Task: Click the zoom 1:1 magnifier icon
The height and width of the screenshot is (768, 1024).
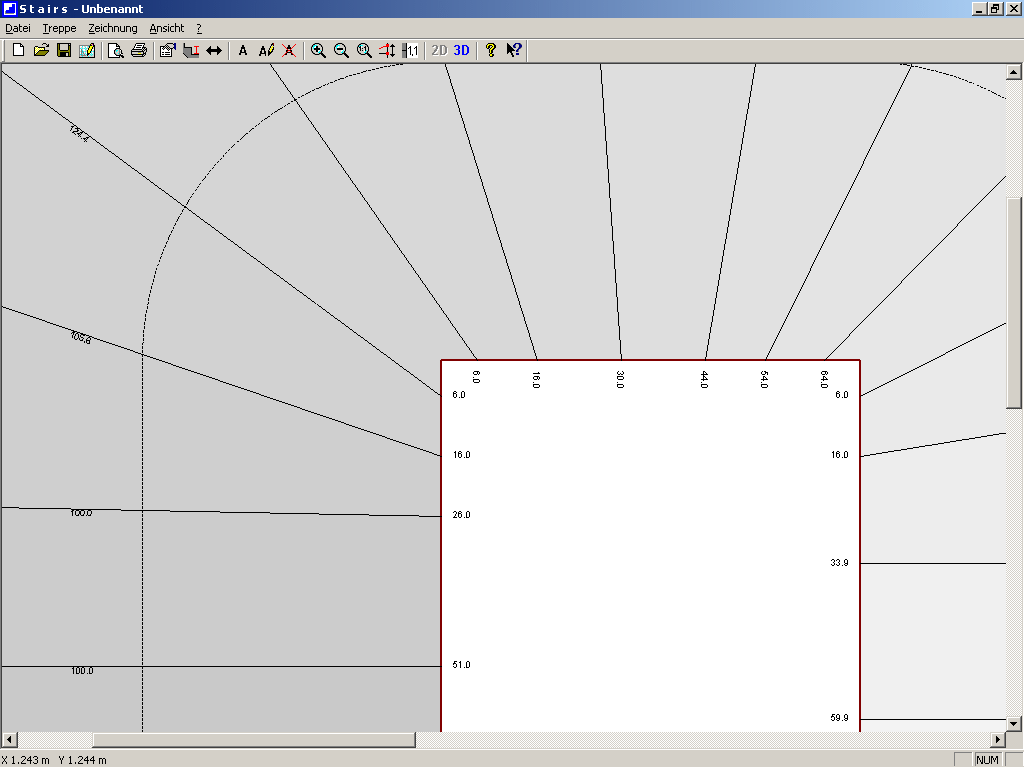Action: click(x=364, y=50)
